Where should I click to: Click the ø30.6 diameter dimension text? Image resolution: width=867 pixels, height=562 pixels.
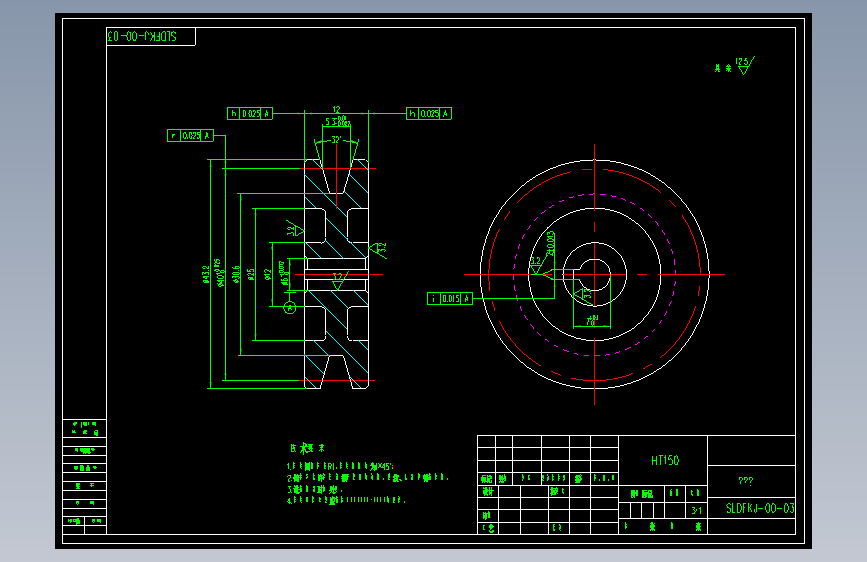coord(236,274)
